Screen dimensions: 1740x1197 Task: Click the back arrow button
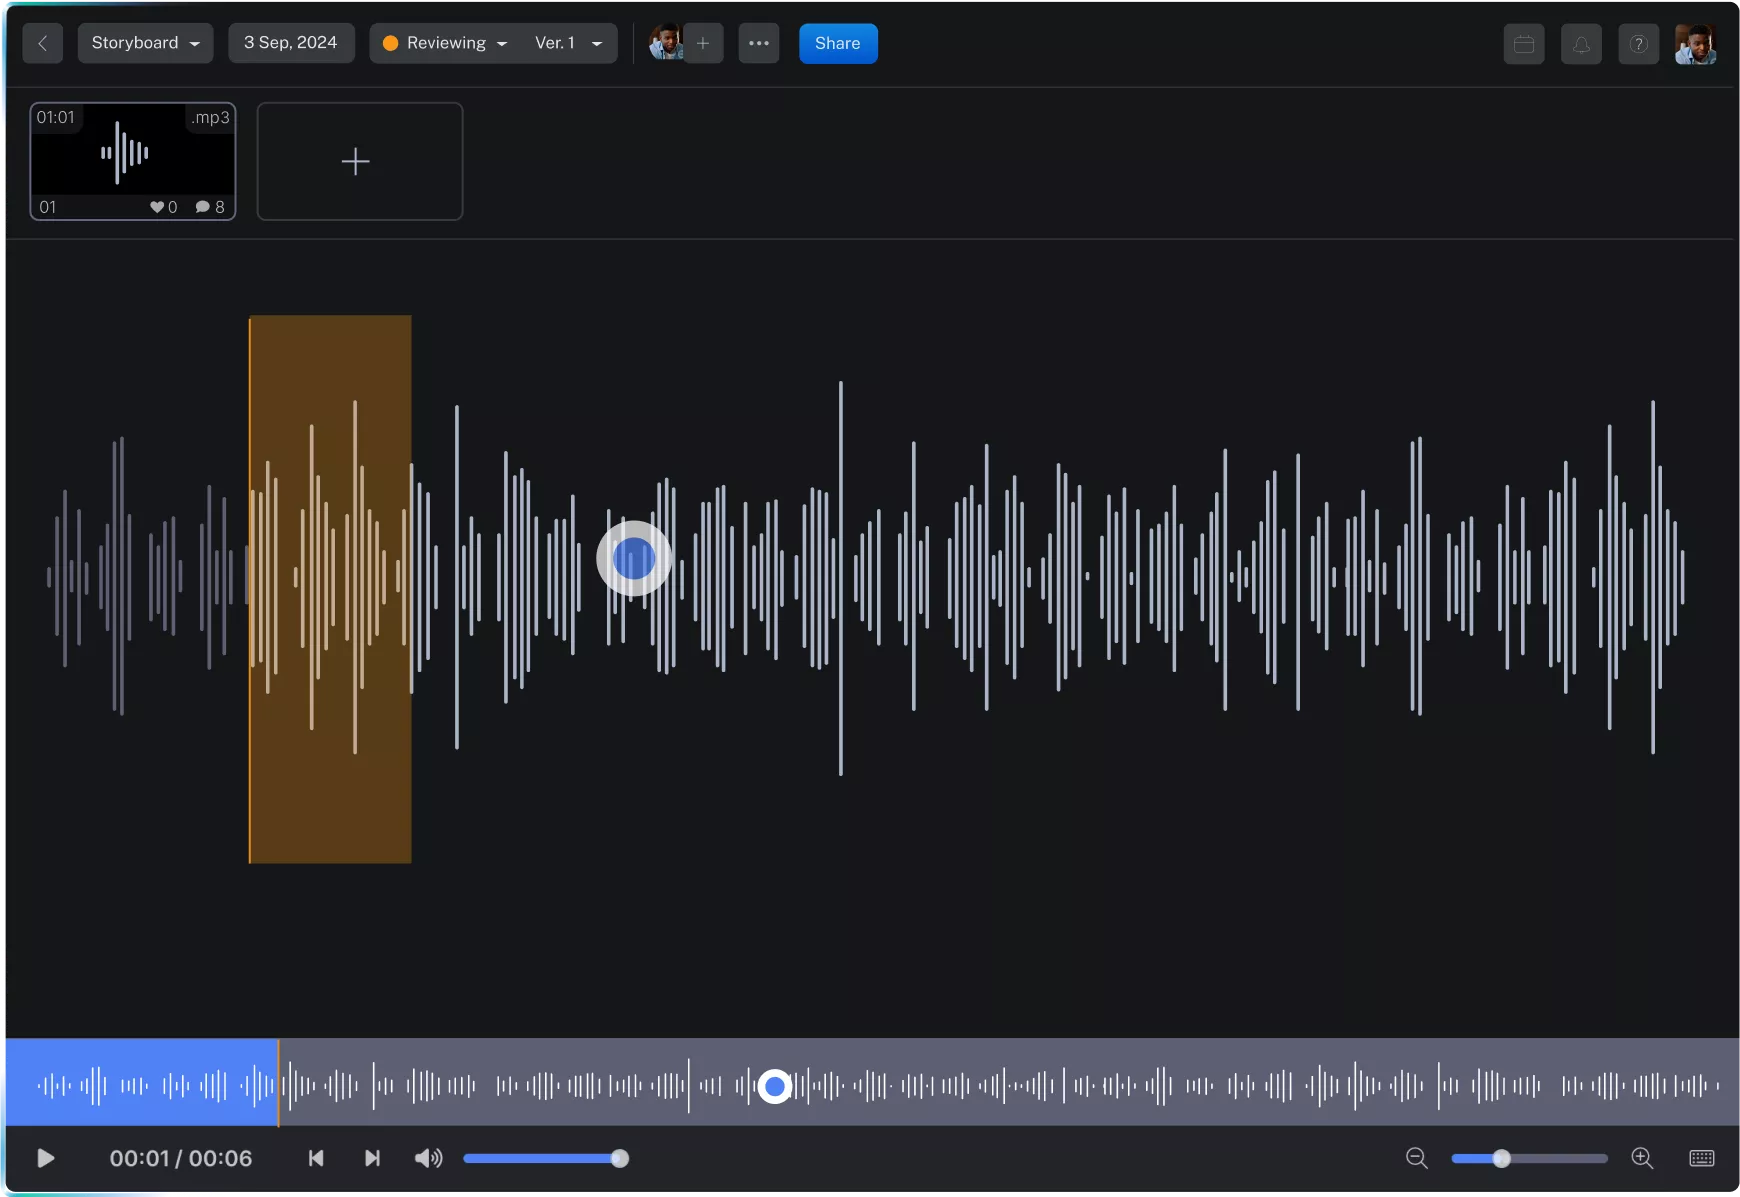pyautogui.click(x=42, y=43)
